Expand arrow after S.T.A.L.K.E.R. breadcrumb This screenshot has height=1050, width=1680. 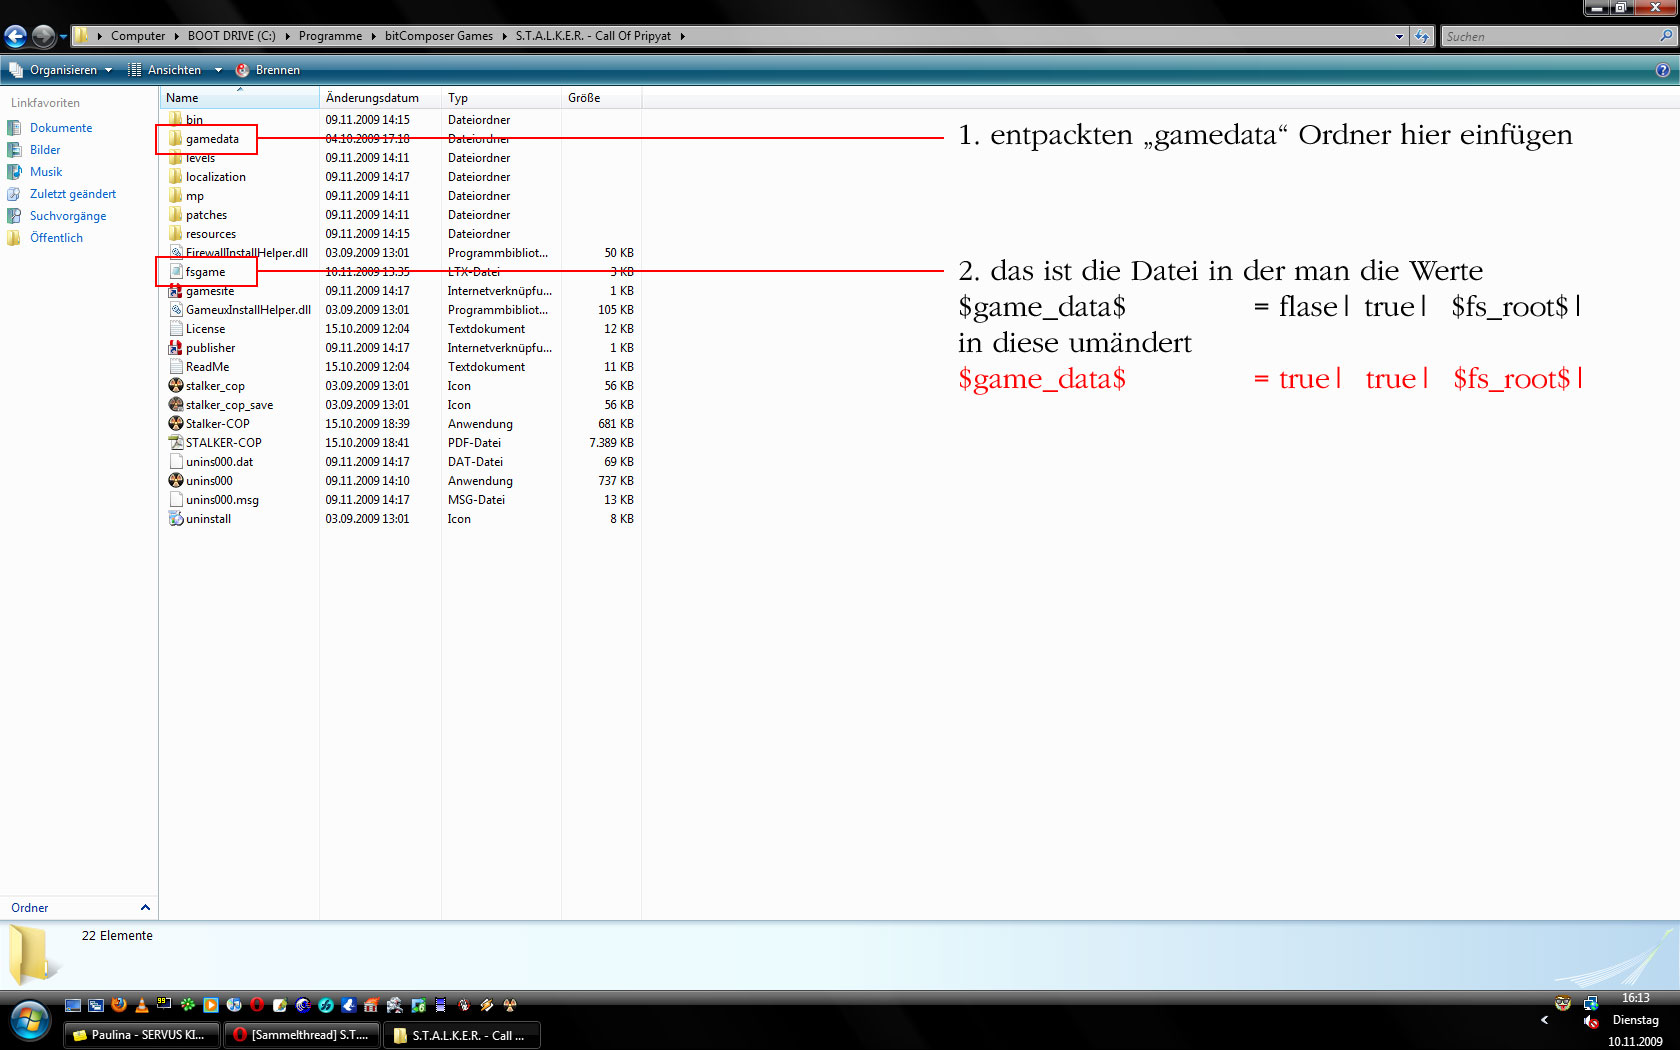coord(683,36)
